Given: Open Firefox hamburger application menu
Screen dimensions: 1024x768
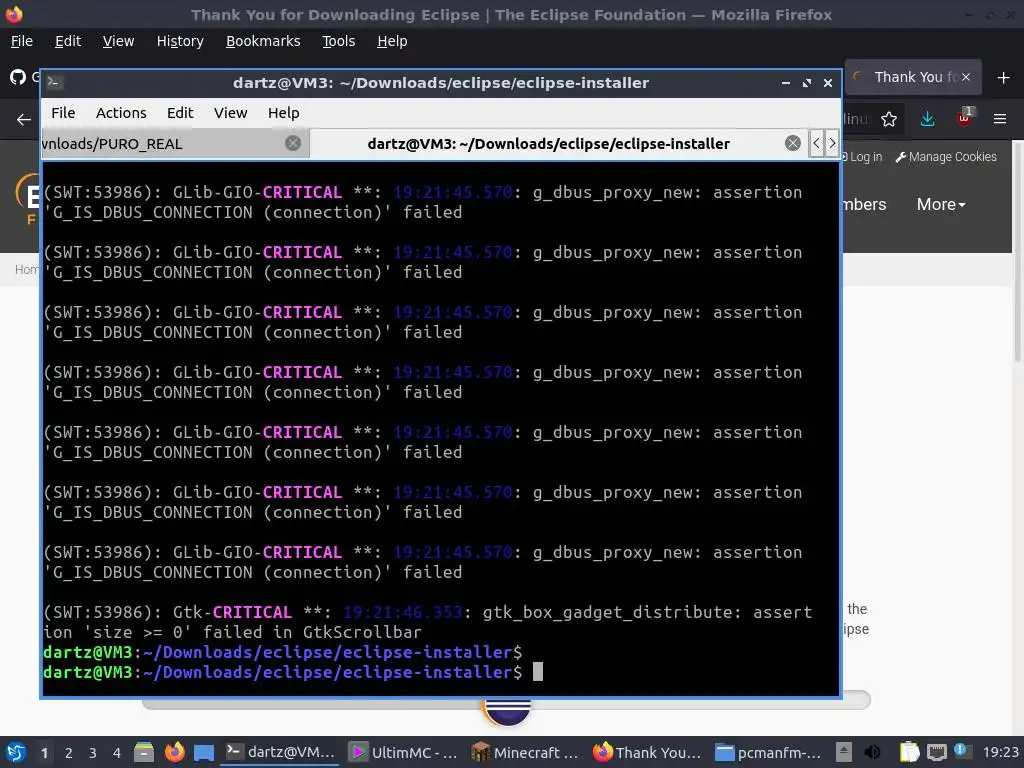Looking at the screenshot, I should pos(1000,119).
